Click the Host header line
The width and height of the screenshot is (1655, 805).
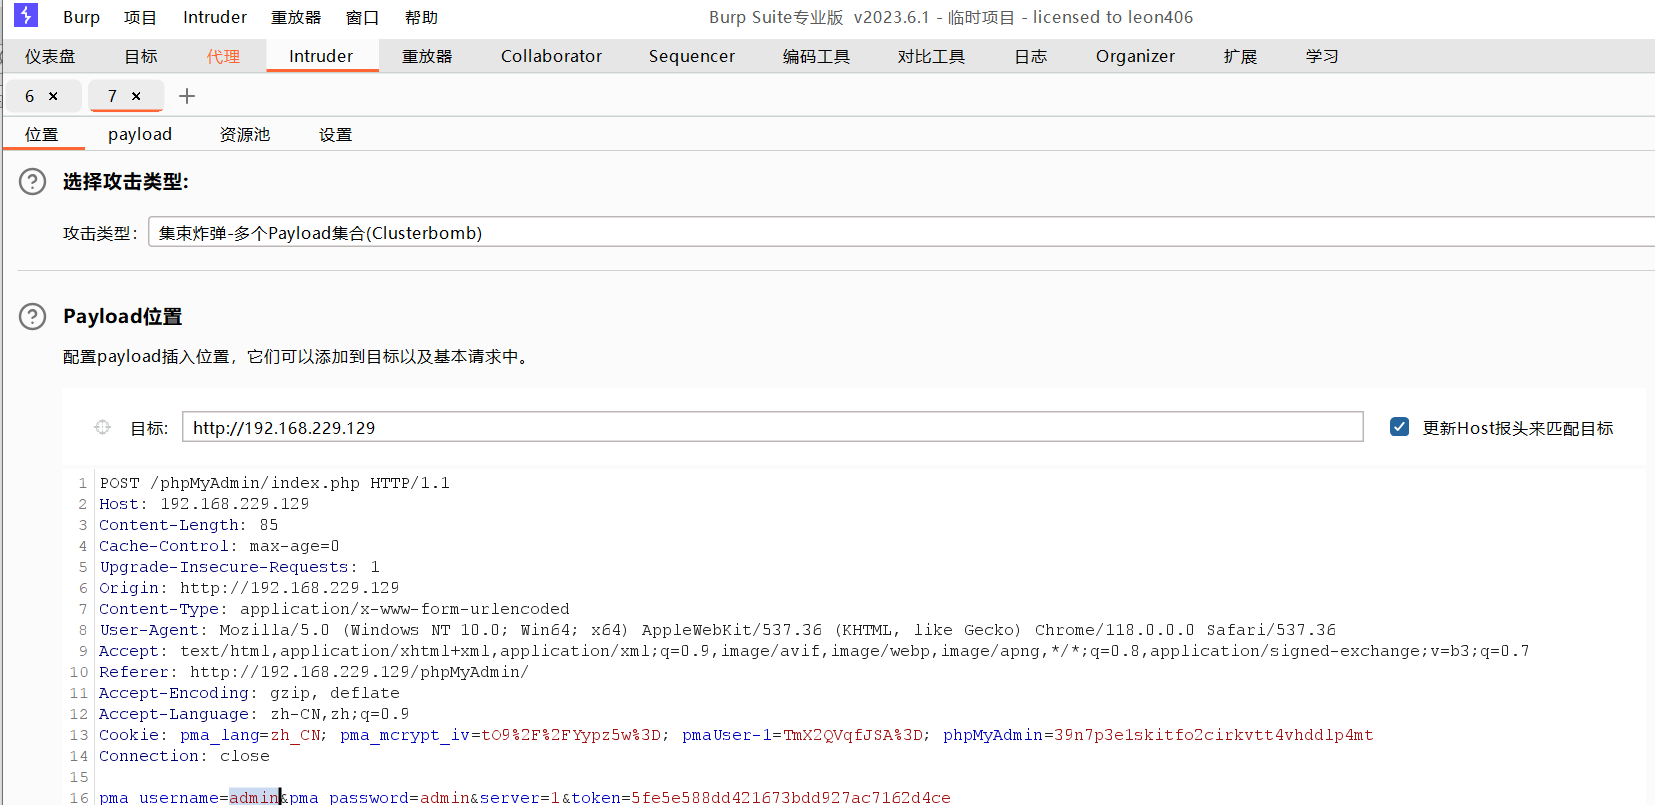click(204, 504)
